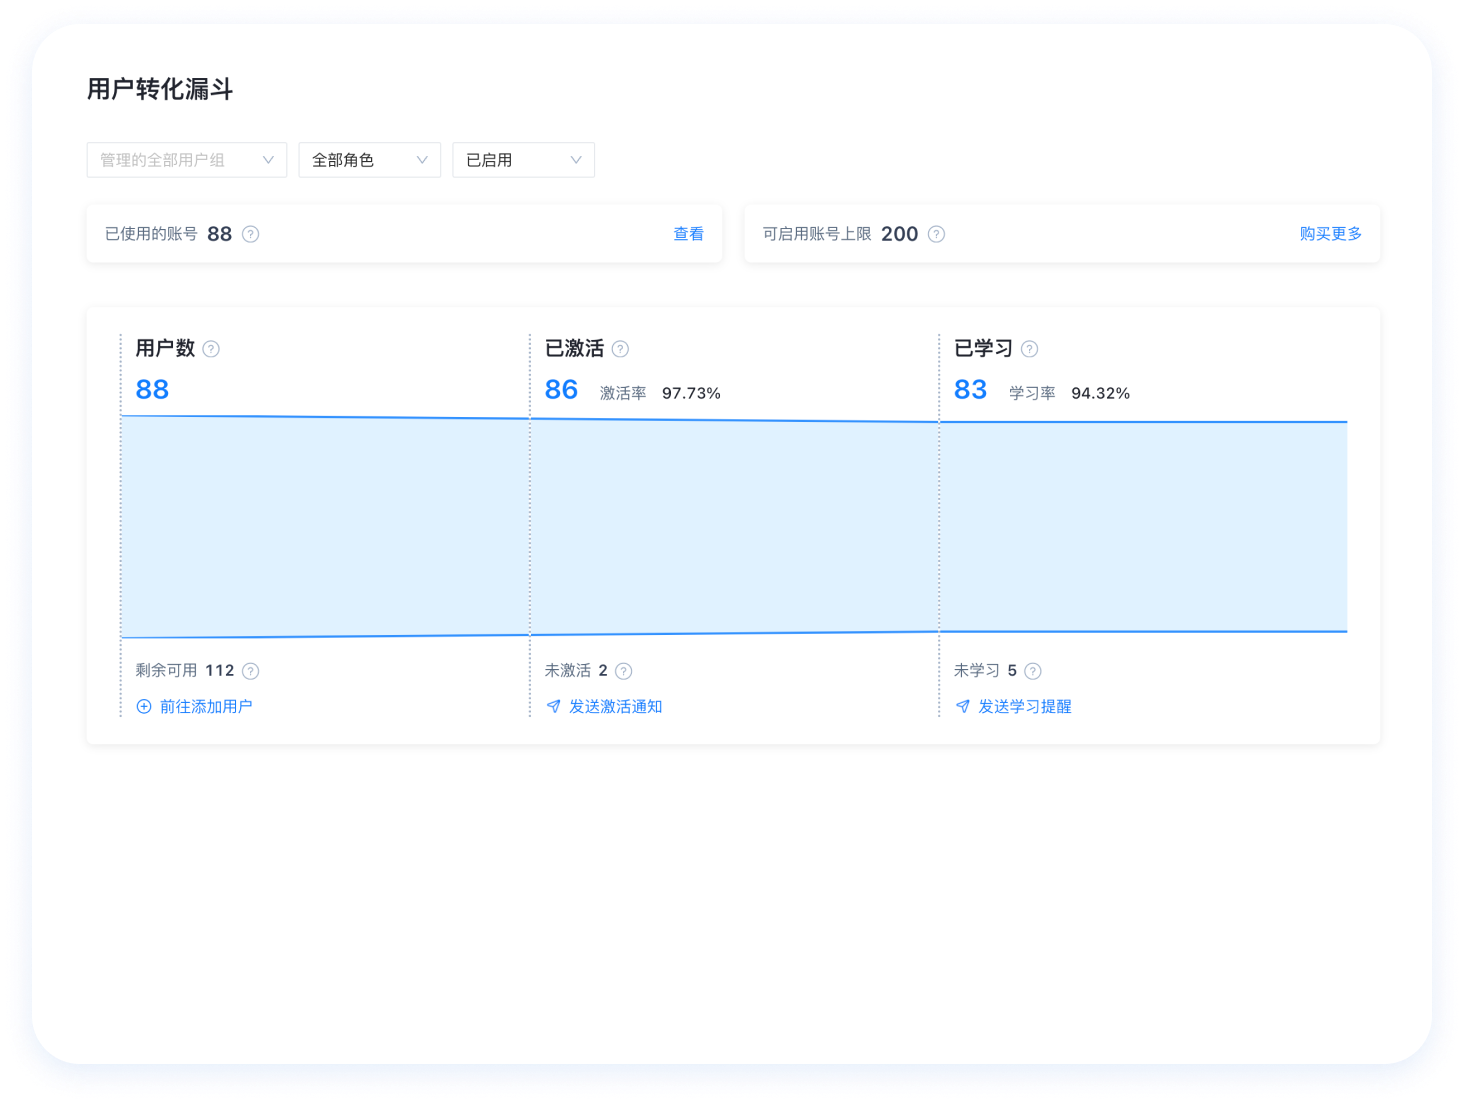Viewport: 1464px width, 1104px height.
Task: Open help icon beside 可启用账号上限 200
Action: click(x=936, y=234)
